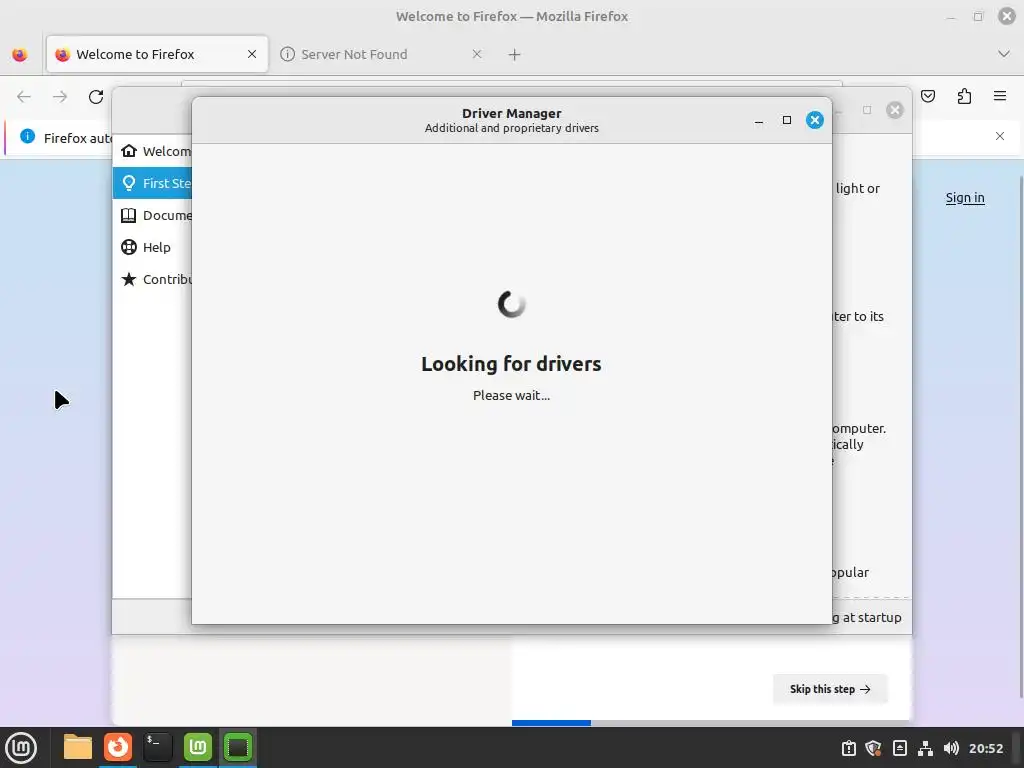Open Firefox extensions puzzle icon
Image resolution: width=1024 pixels, height=768 pixels.
point(964,97)
